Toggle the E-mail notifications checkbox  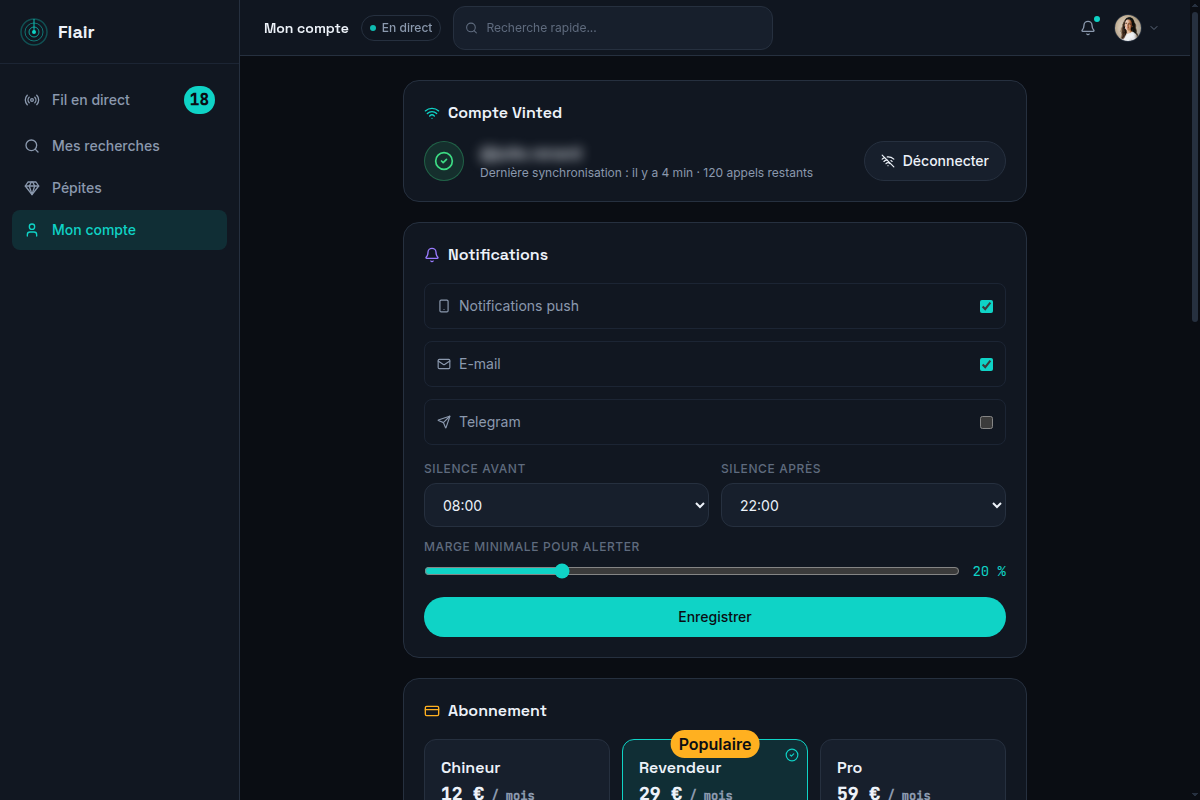(987, 364)
